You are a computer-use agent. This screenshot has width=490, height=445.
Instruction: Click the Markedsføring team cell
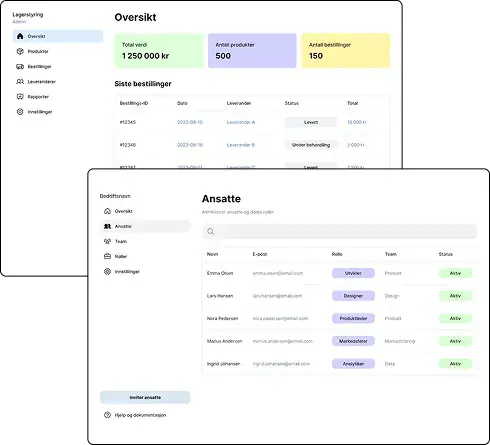pos(400,341)
